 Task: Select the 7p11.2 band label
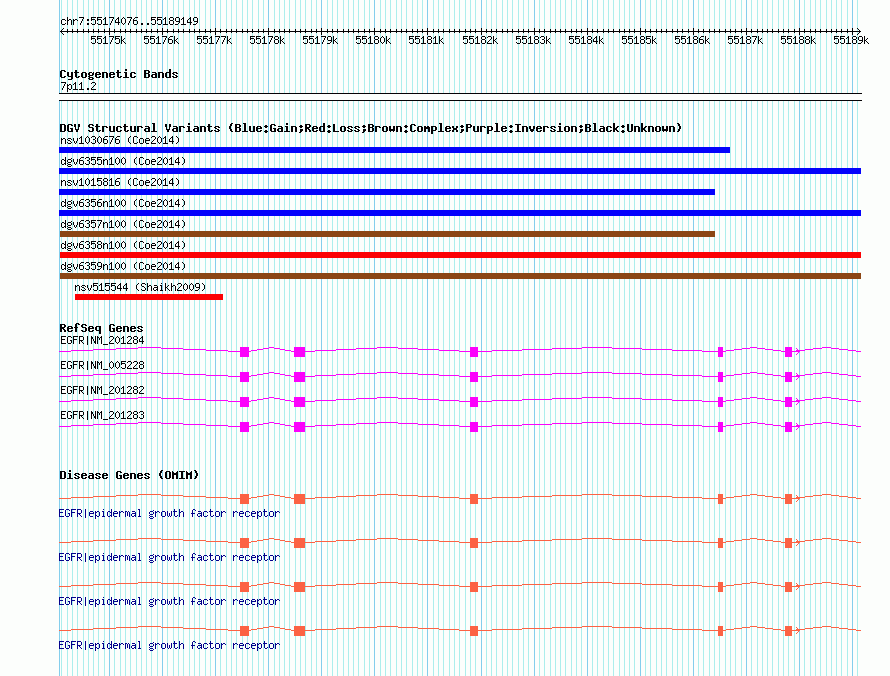78,87
